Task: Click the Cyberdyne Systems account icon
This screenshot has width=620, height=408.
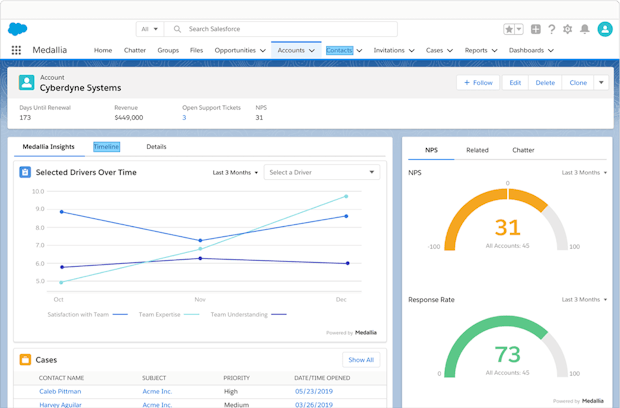Action: click(x=26, y=82)
